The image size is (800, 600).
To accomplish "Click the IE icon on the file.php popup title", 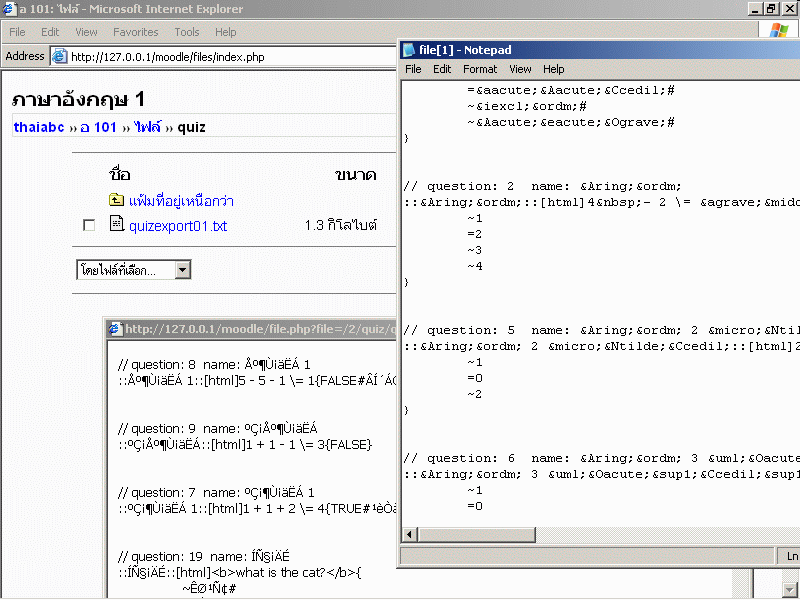I will point(115,328).
